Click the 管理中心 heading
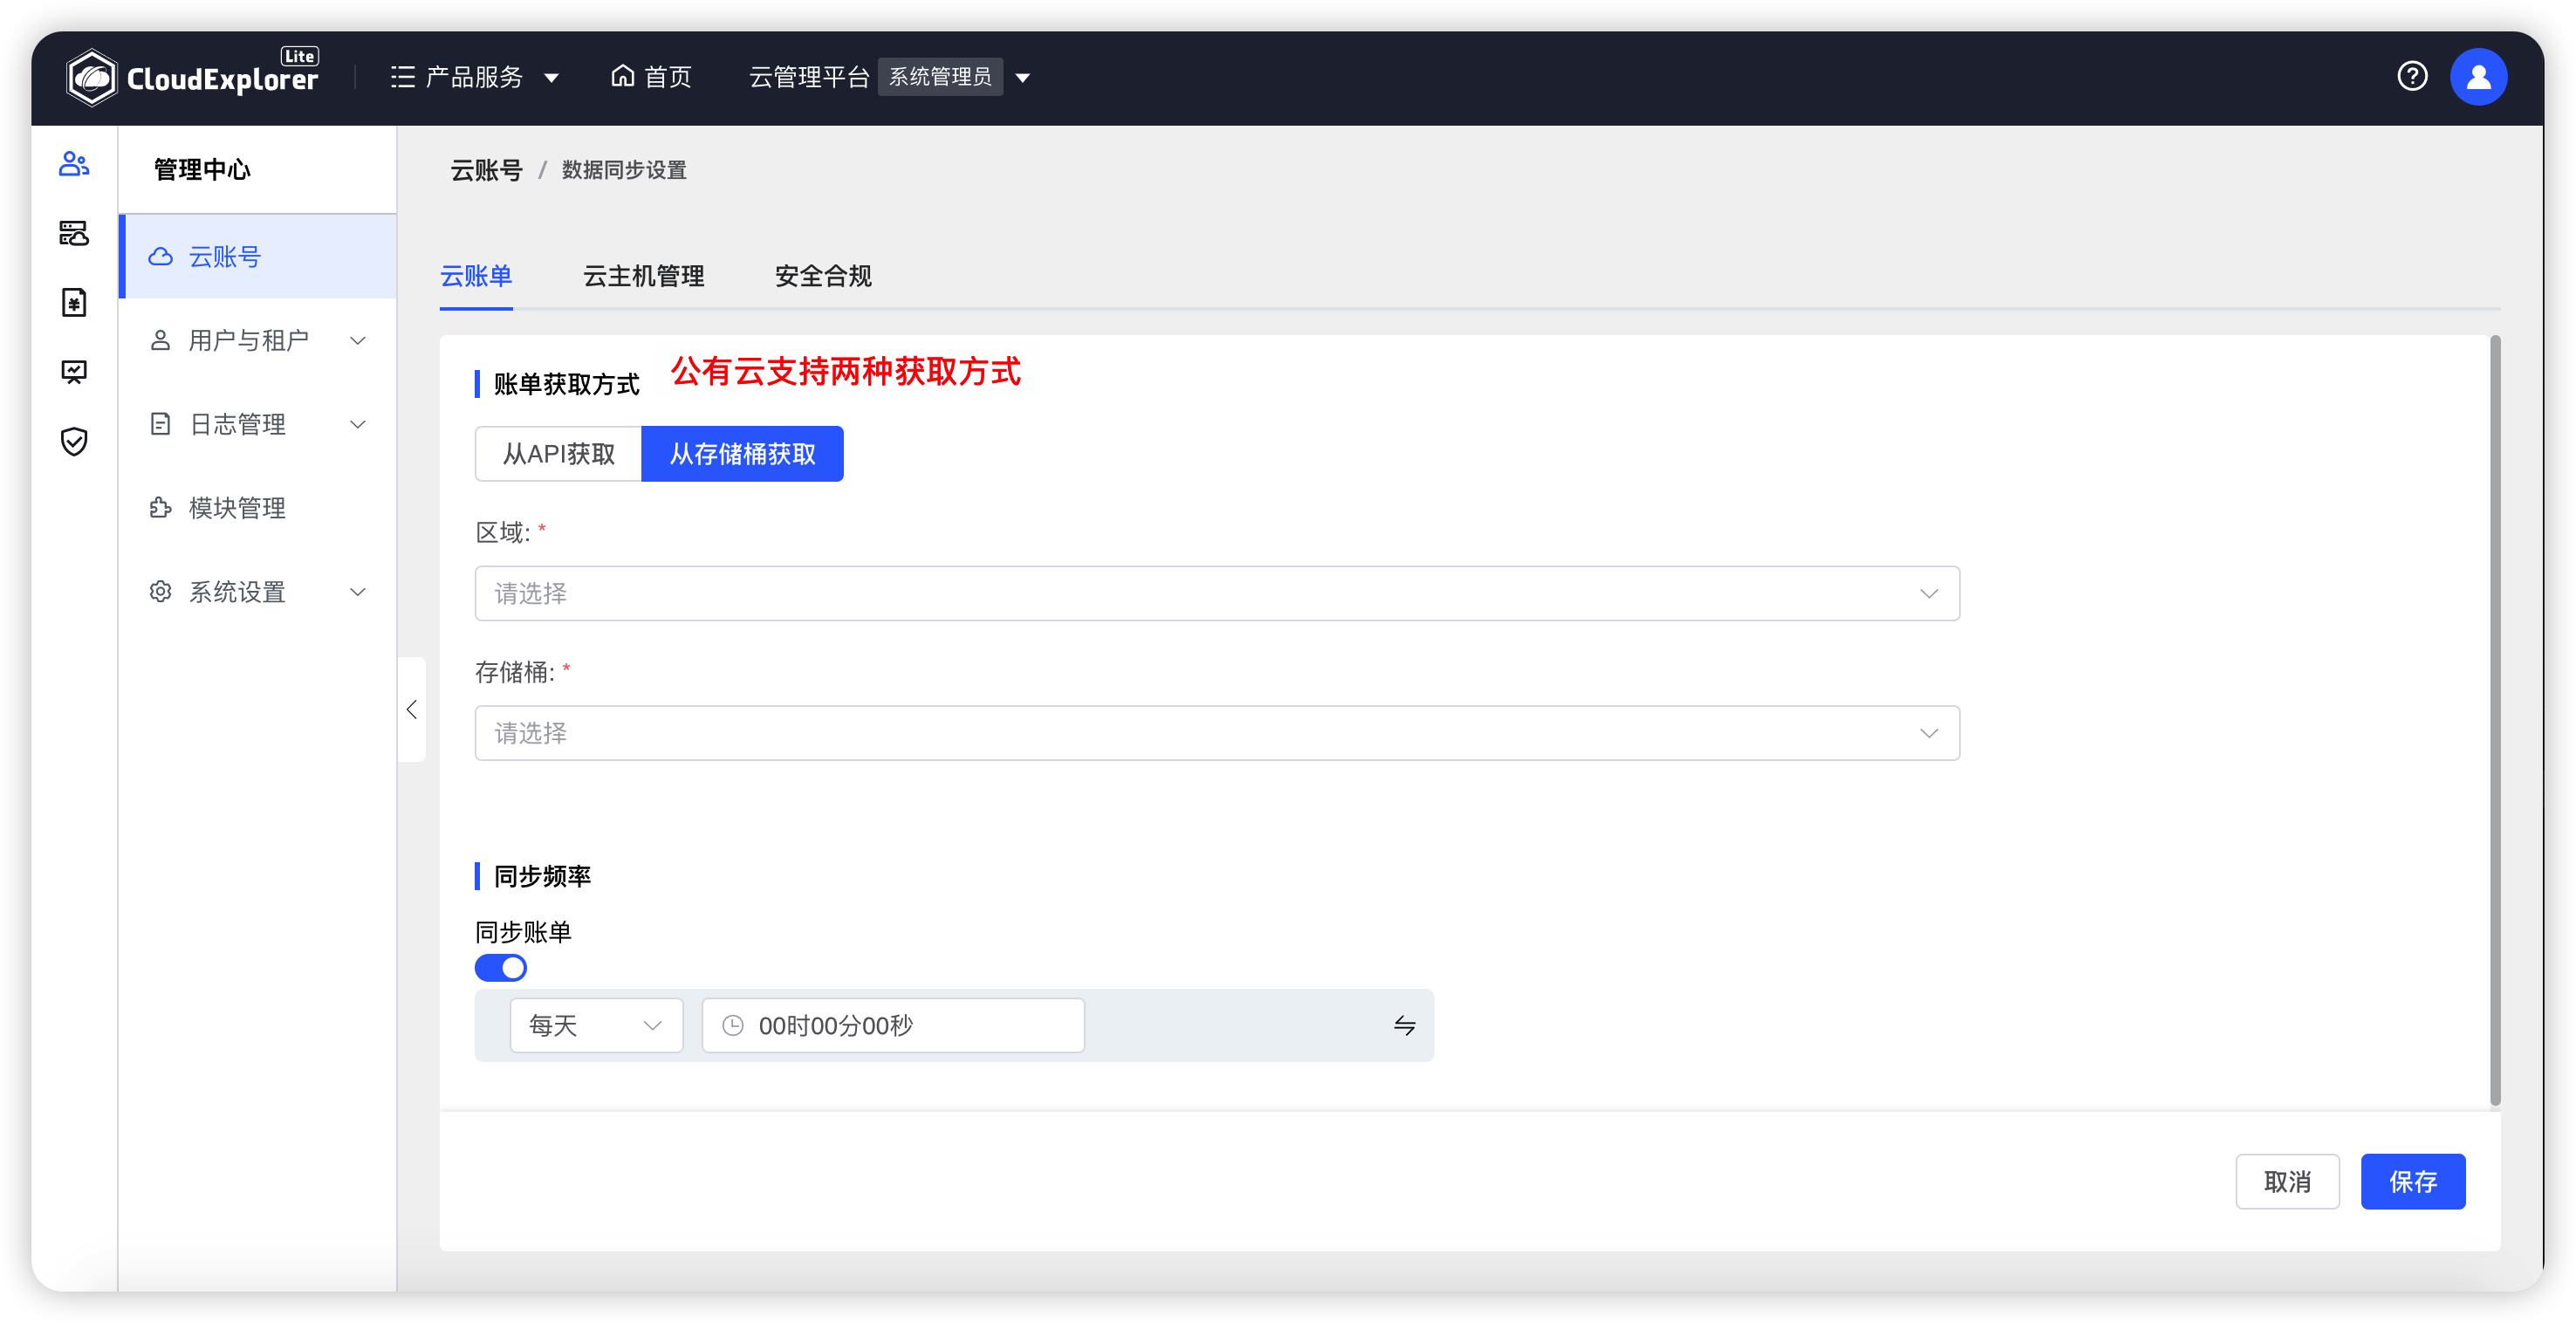The width and height of the screenshot is (2576, 1323). point(202,169)
